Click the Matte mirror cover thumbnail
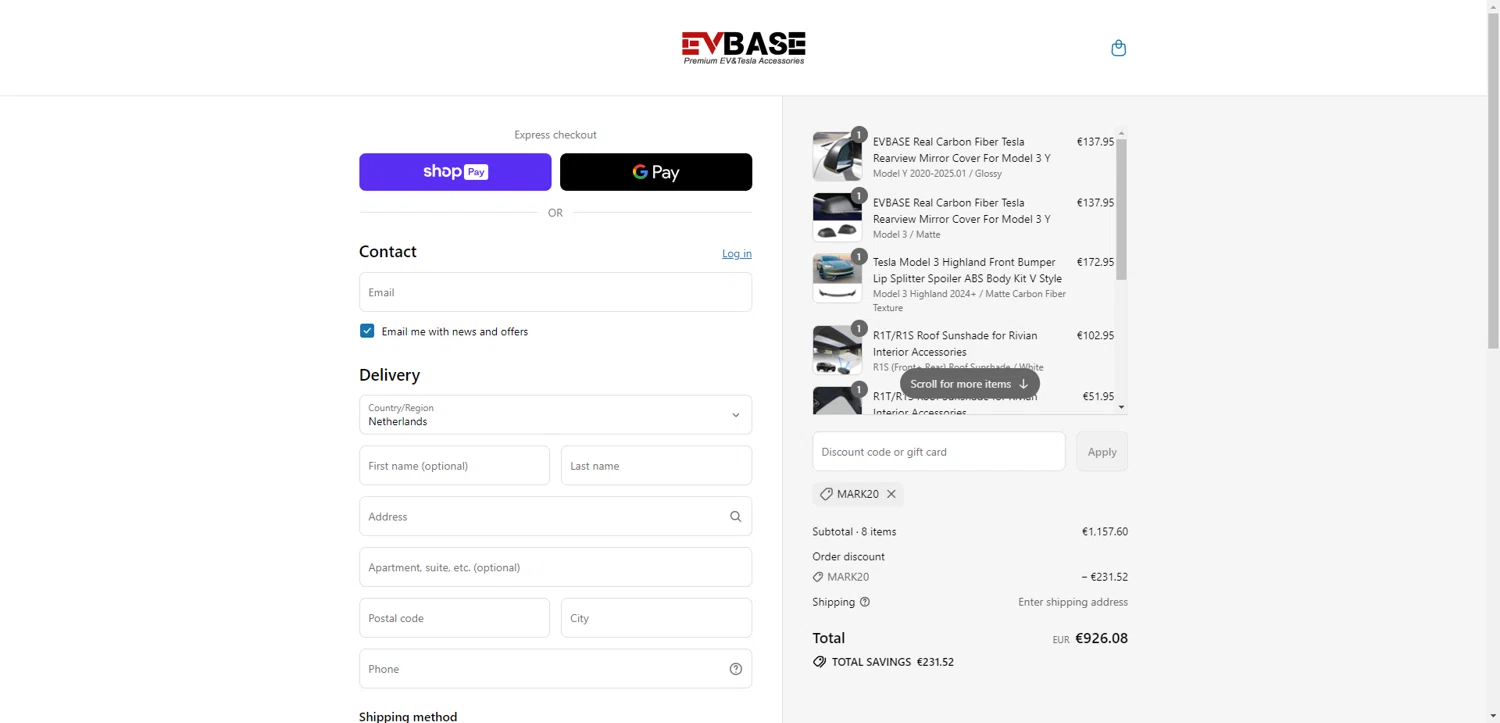The width and height of the screenshot is (1500, 723). click(837, 217)
